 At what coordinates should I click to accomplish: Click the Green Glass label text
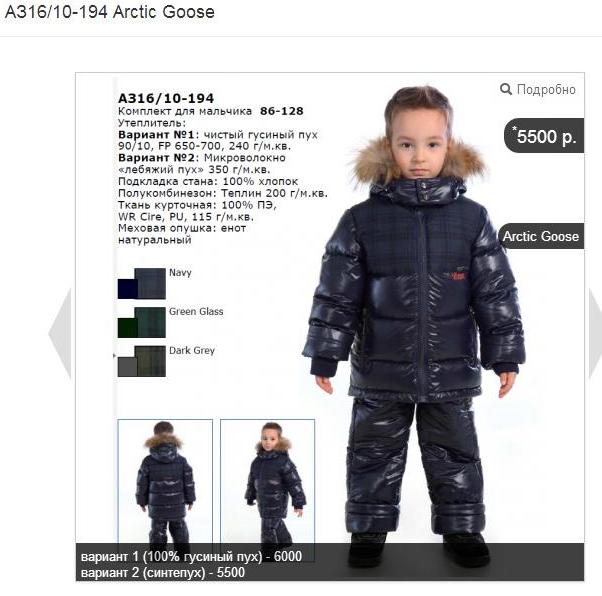pos(196,311)
